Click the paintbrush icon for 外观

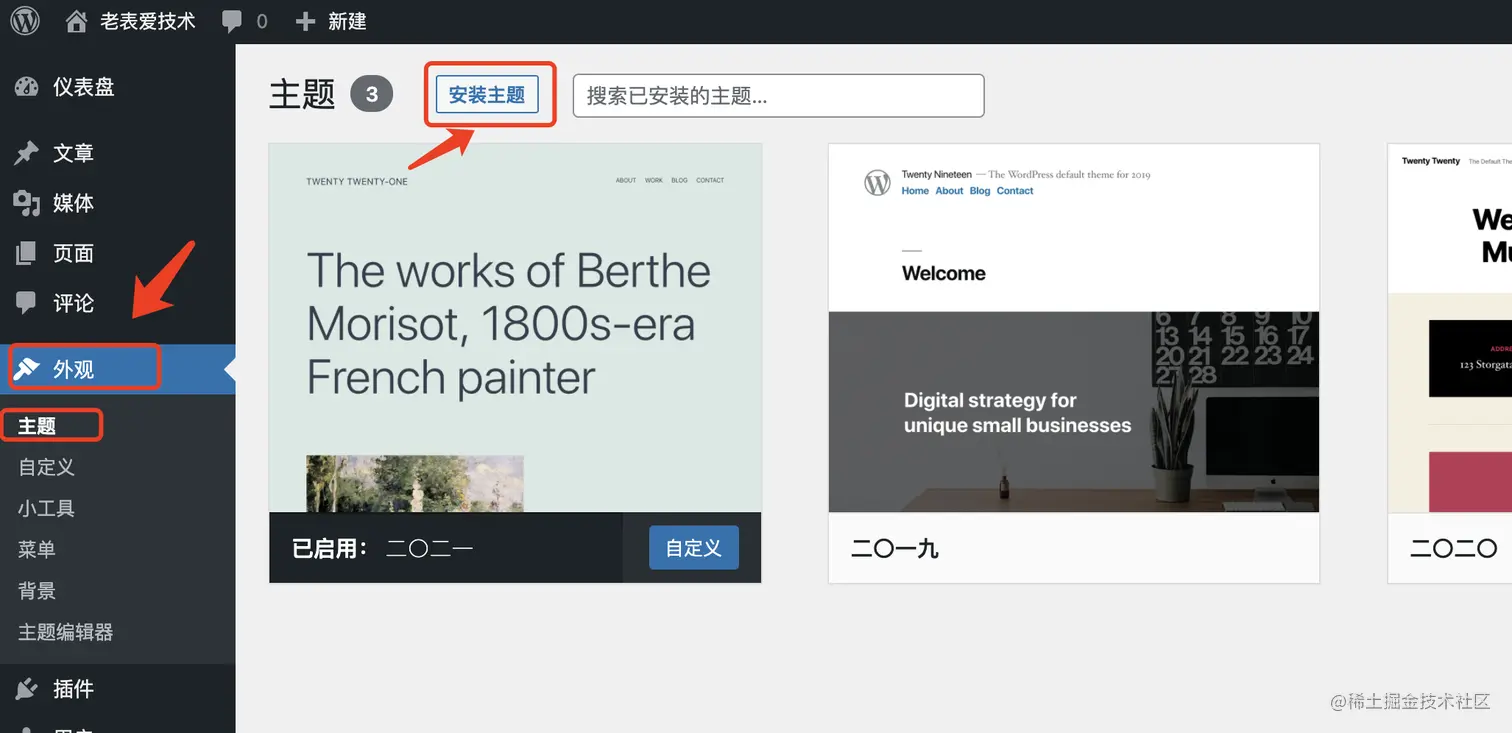[27, 369]
